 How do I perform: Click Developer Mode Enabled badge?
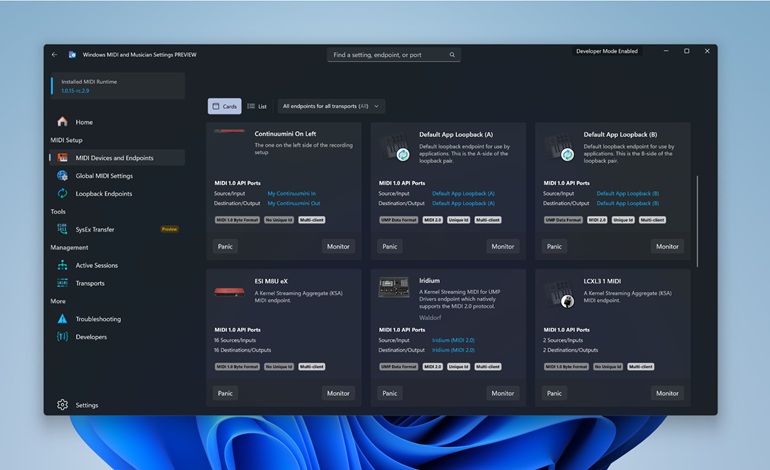(607, 51)
